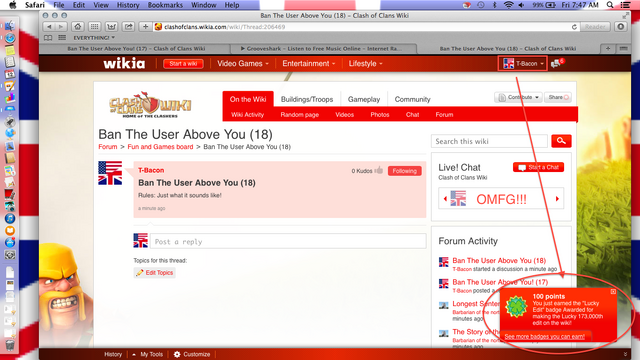Open Wiki Activity from the red submenu
640x360 pixels.
point(247,115)
